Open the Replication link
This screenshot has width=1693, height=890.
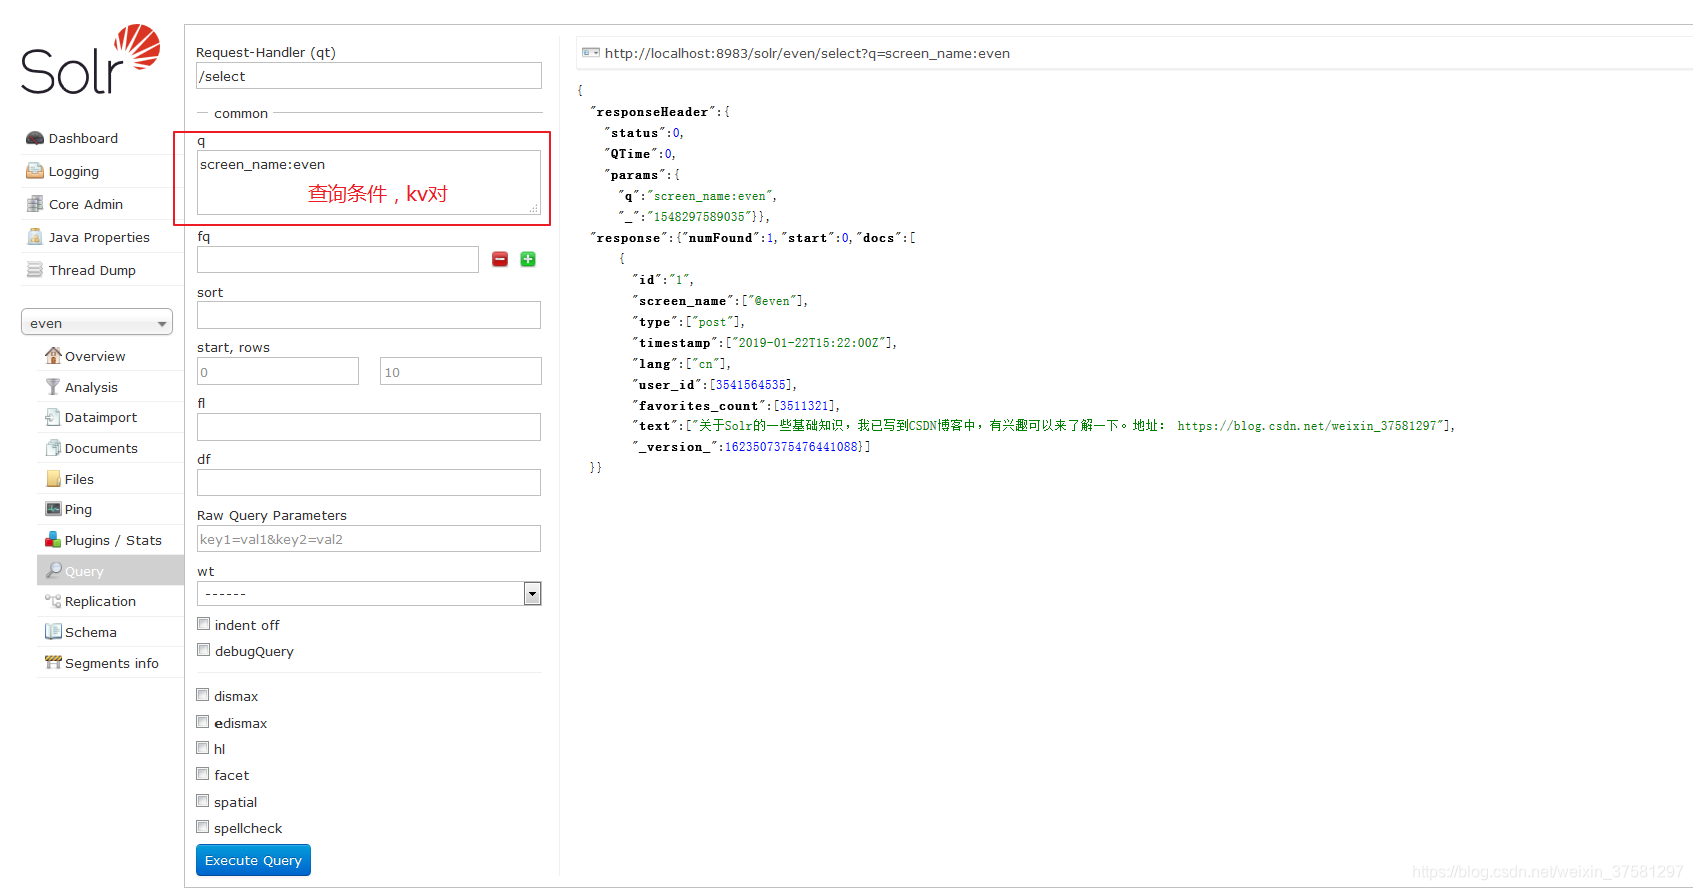[x=100, y=601]
